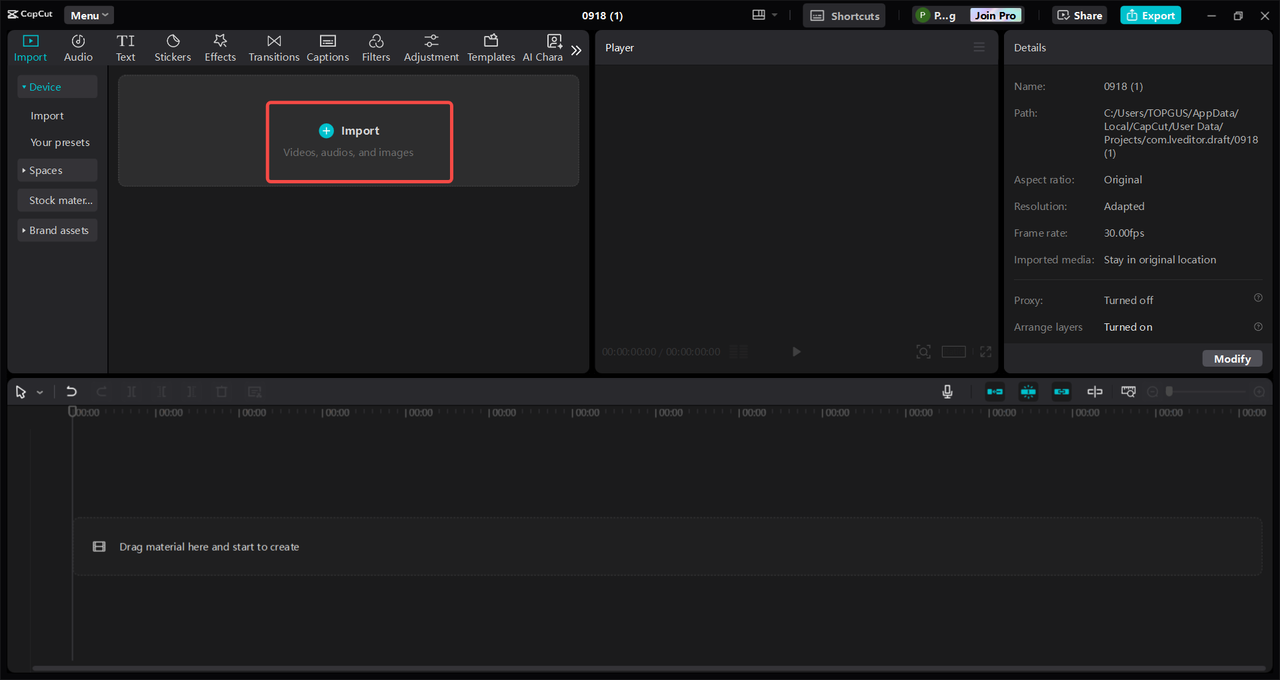Toggle player fullscreen icon

point(986,352)
